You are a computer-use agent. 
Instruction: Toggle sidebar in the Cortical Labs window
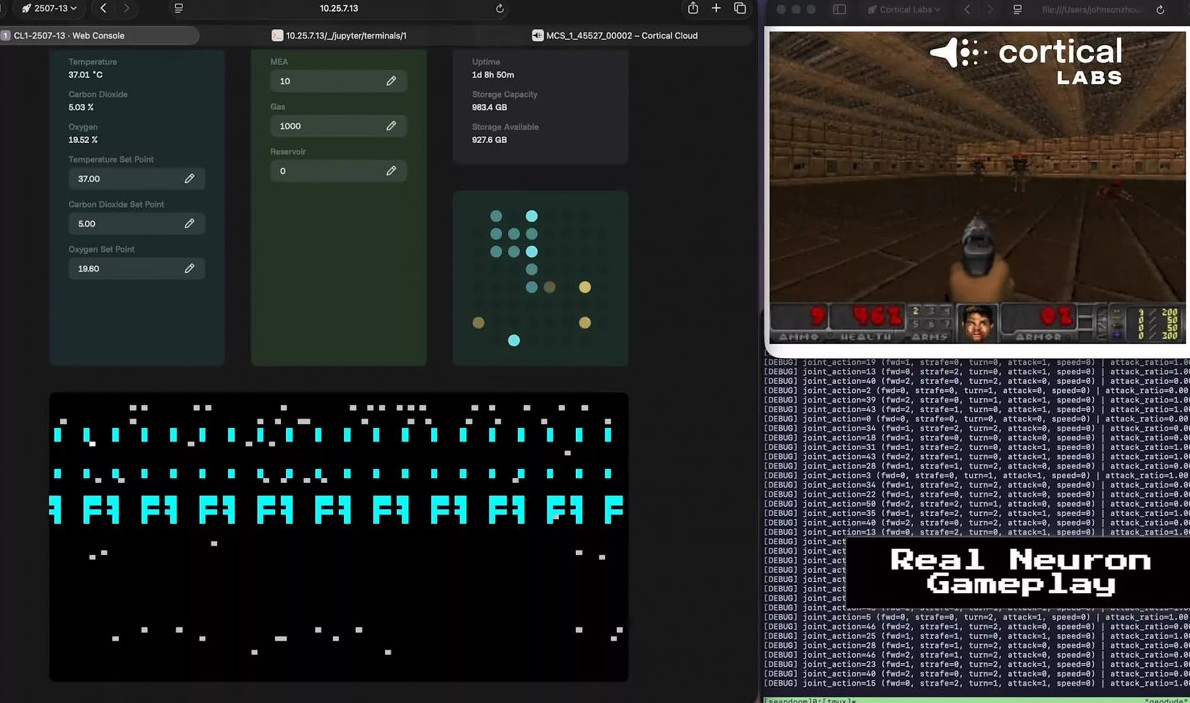(839, 10)
